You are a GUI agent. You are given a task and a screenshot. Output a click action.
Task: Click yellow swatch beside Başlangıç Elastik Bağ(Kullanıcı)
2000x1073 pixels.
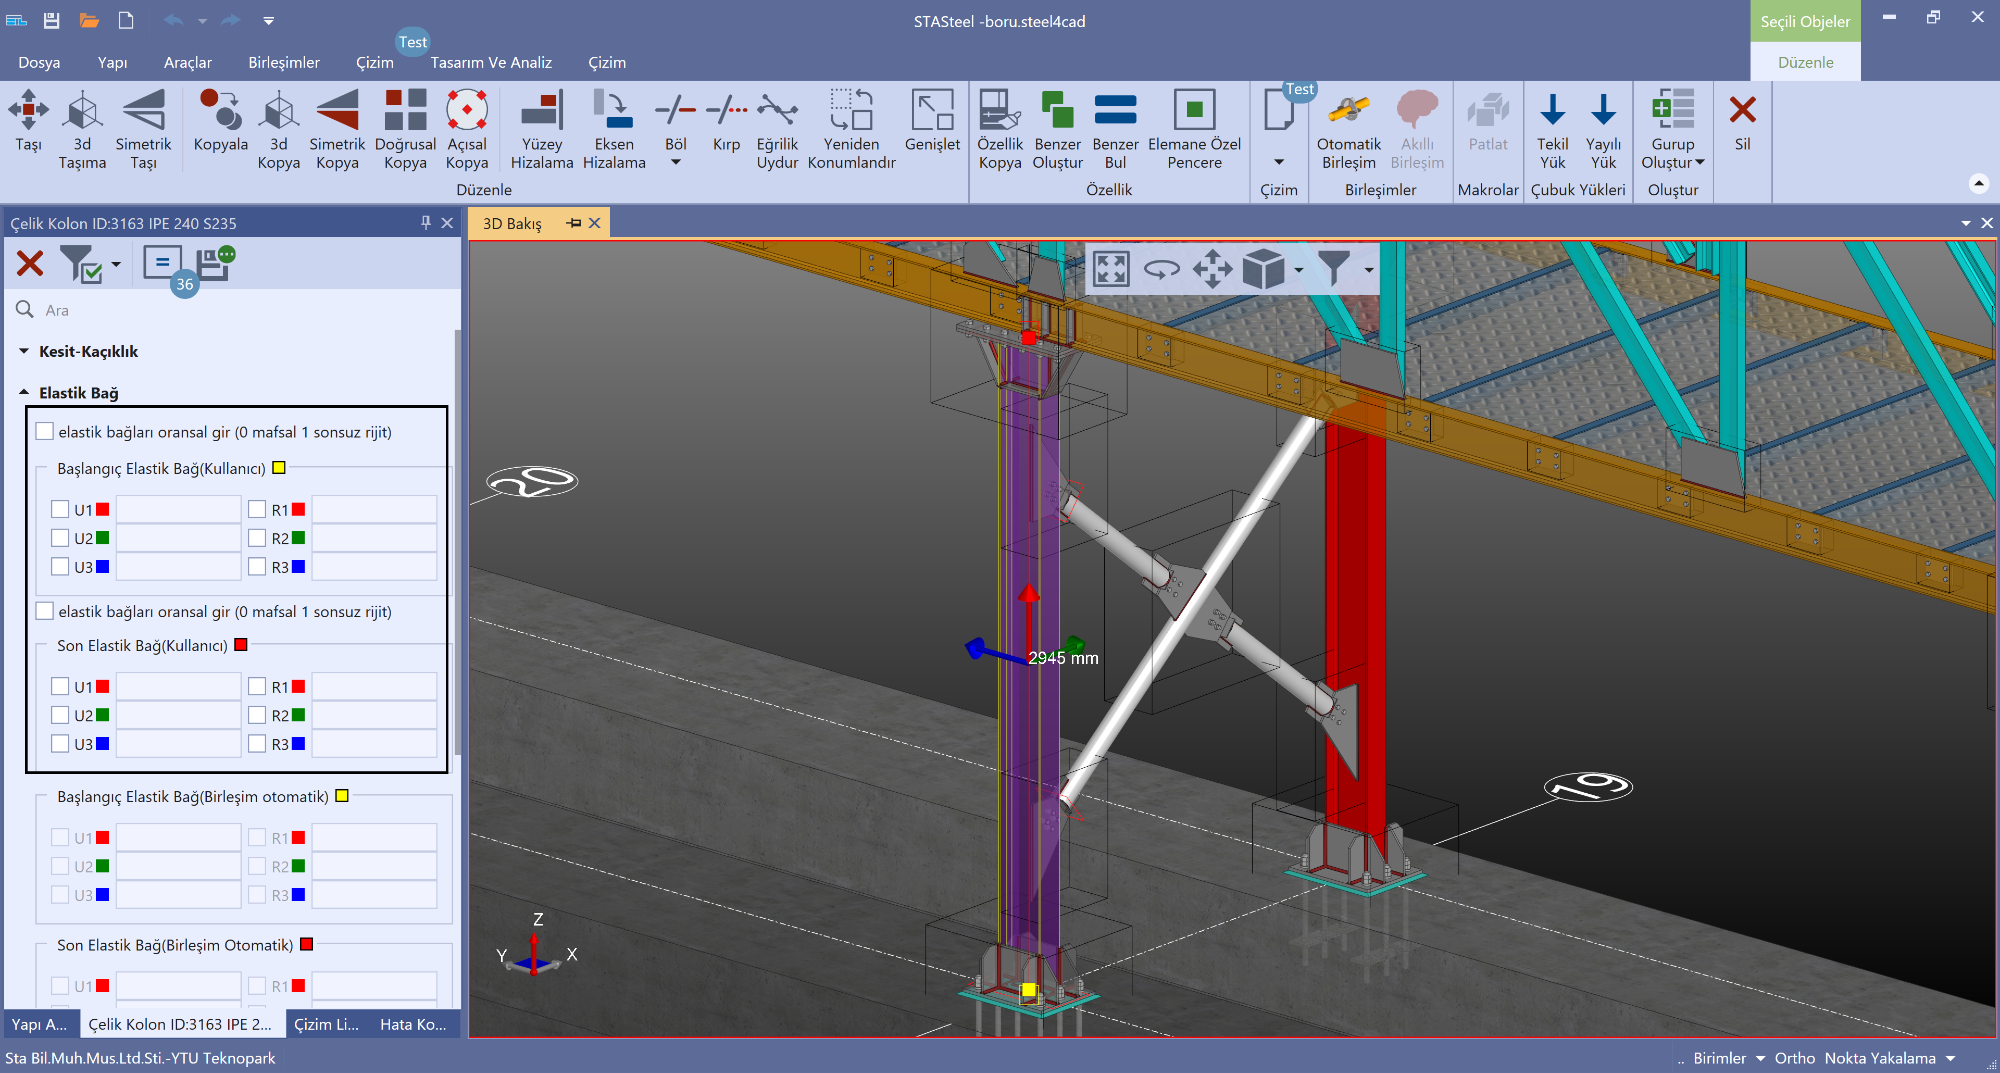279,468
